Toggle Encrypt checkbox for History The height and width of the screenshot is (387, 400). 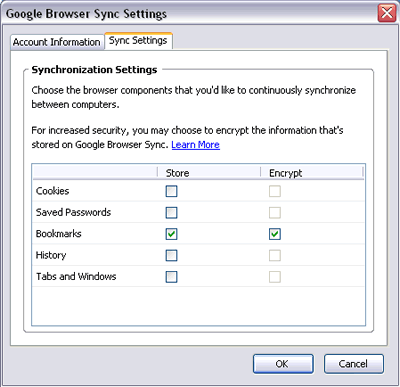pos(275,256)
